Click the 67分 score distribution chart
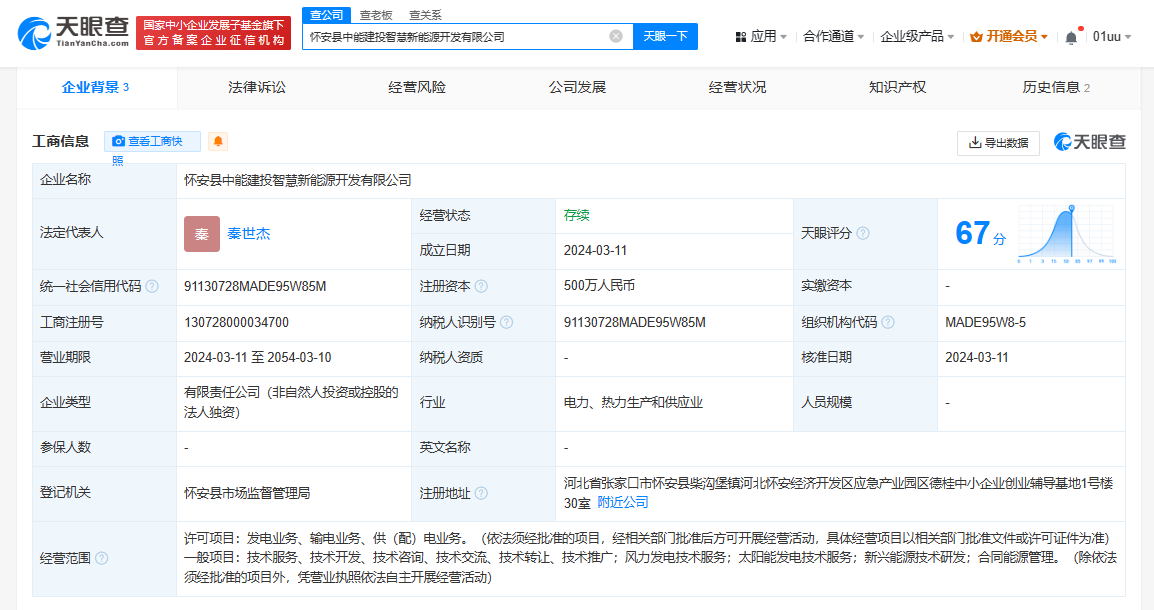The image size is (1154, 610). coord(1067,234)
